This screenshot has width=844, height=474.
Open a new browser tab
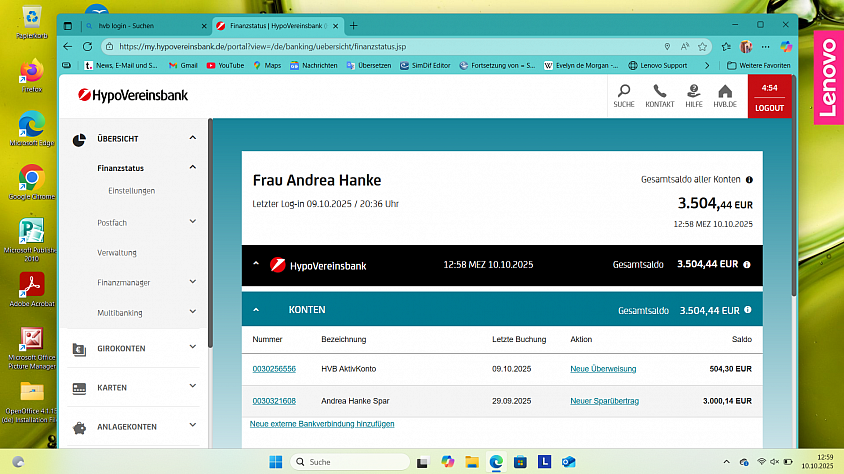(x=354, y=25)
